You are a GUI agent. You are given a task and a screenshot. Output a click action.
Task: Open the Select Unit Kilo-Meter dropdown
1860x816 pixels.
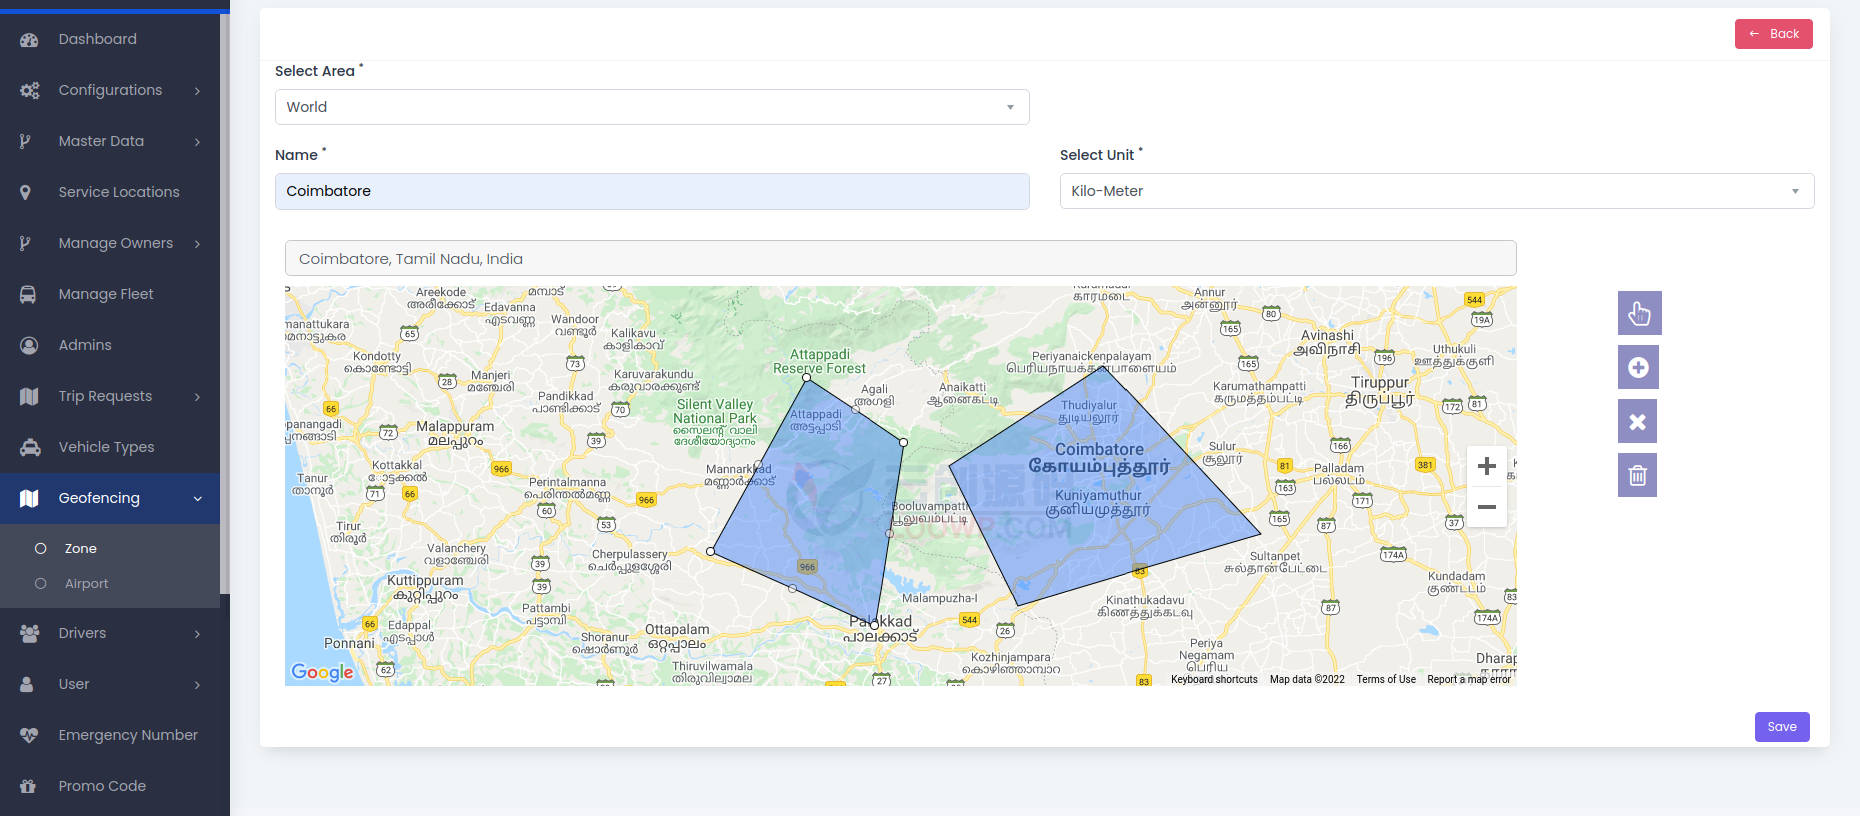pyautogui.click(x=1437, y=191)
